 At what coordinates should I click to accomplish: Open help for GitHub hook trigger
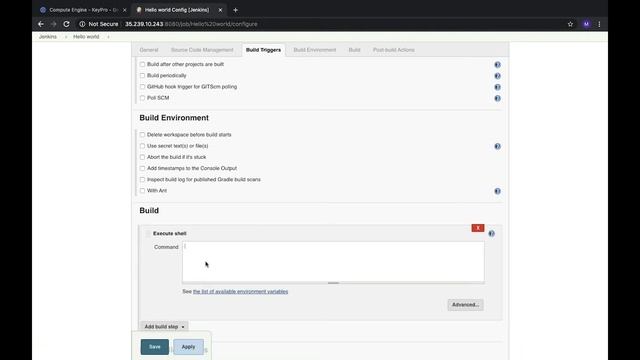click(497, 87)
